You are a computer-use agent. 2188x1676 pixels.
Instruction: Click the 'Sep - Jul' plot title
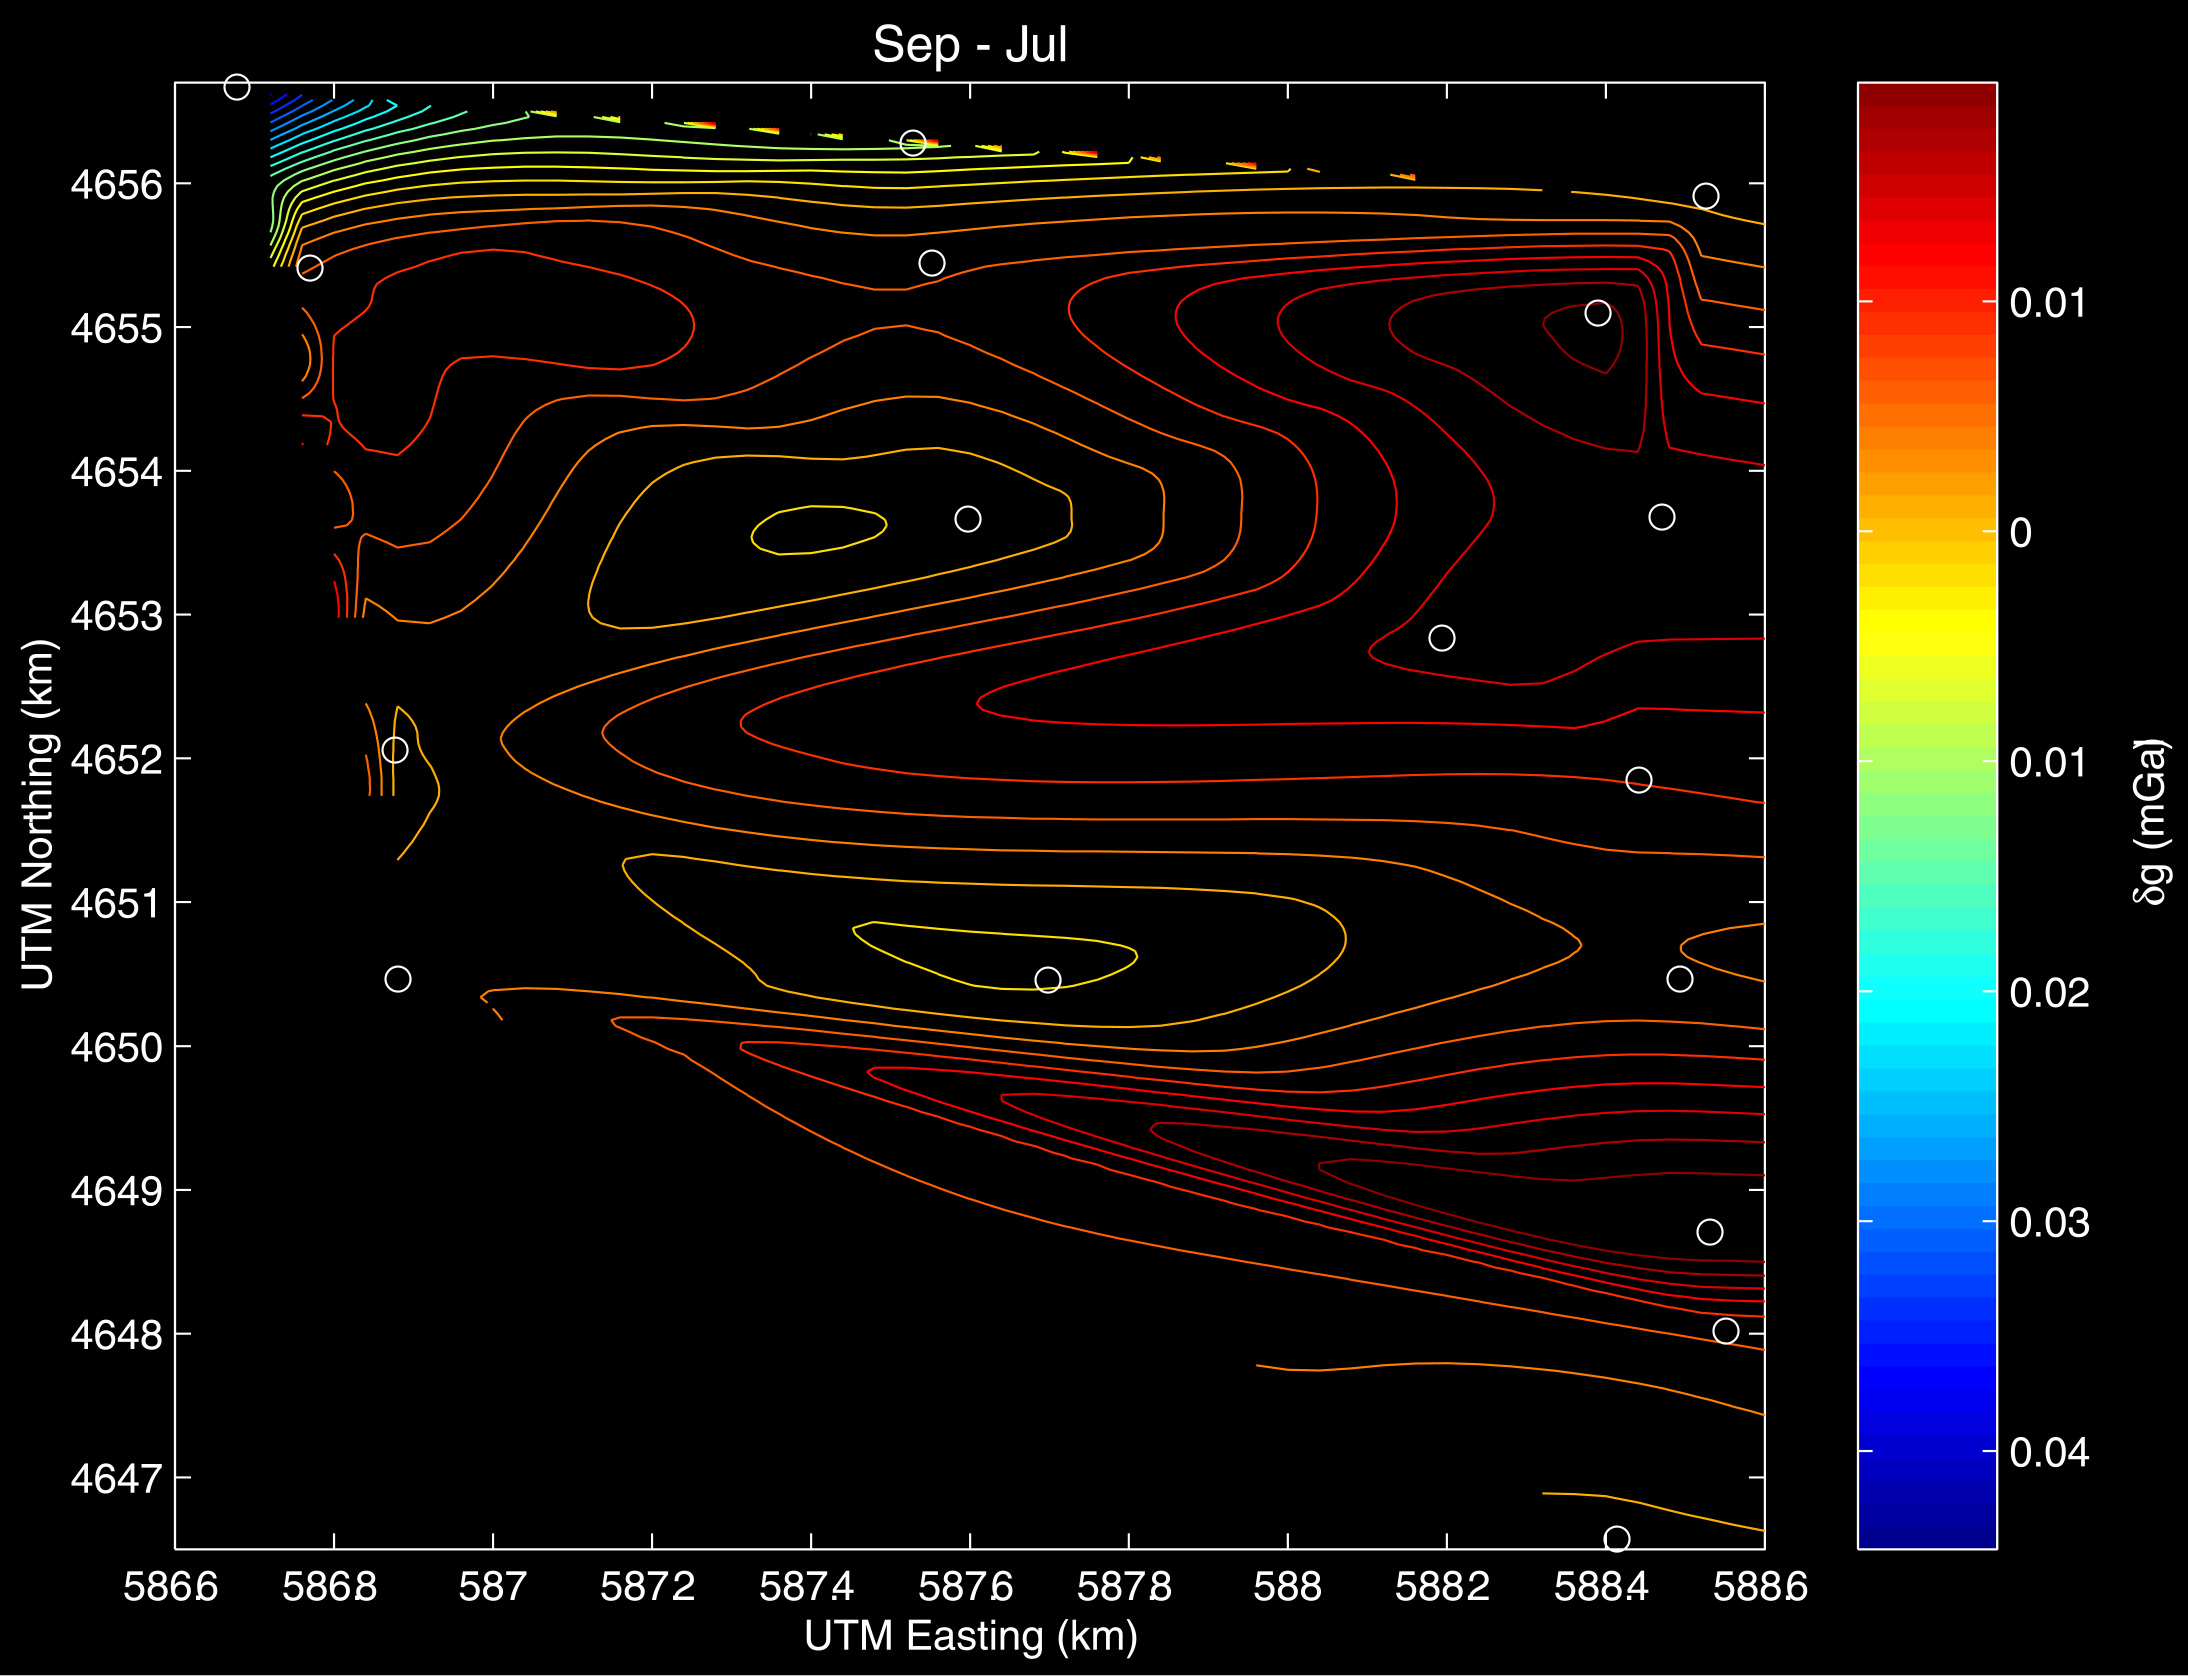(x=969, y=45)
